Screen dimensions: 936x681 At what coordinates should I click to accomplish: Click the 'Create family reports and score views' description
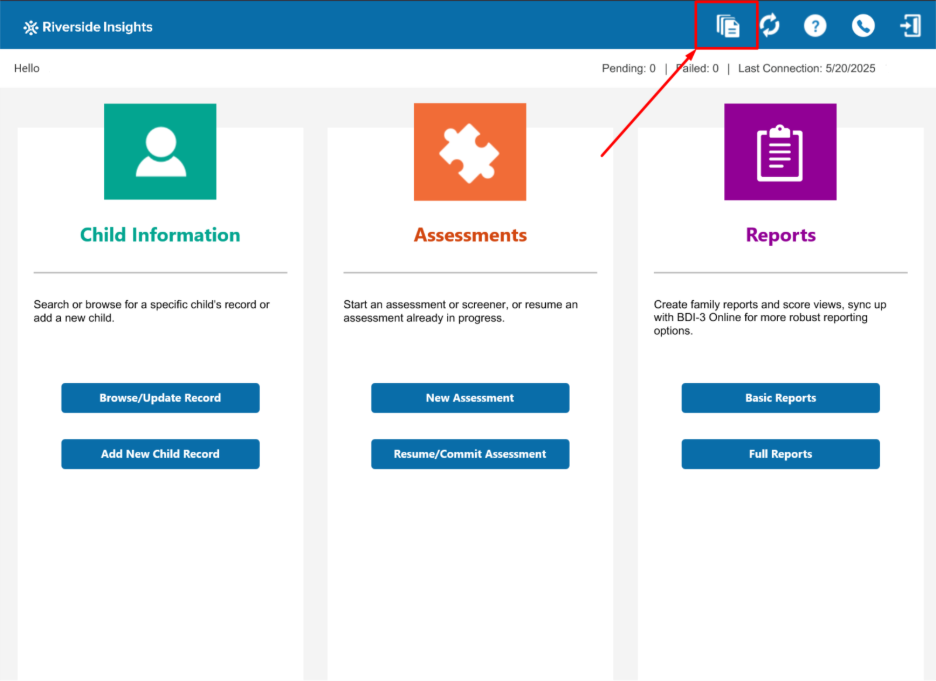(x=770, y=318)
